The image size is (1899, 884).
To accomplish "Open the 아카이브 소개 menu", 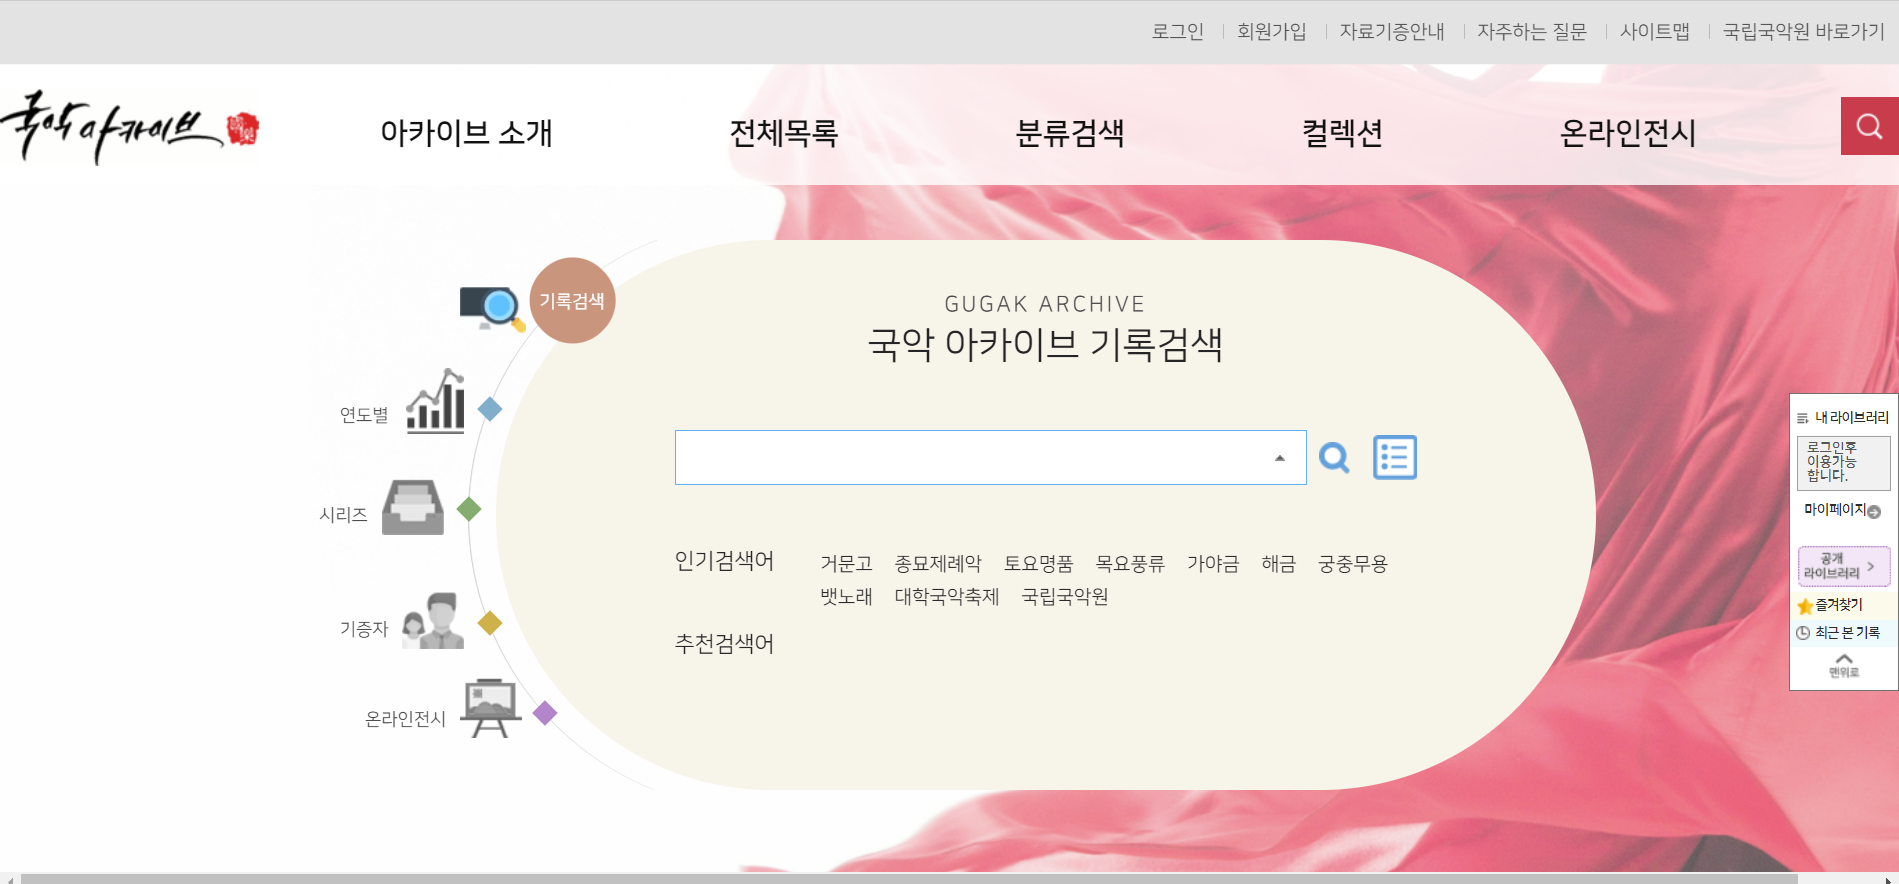I will click(466, 133).
